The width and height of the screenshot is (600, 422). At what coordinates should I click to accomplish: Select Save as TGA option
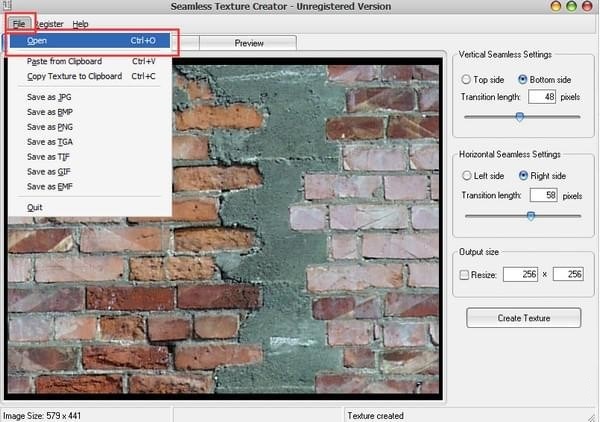tap(50, 142)
